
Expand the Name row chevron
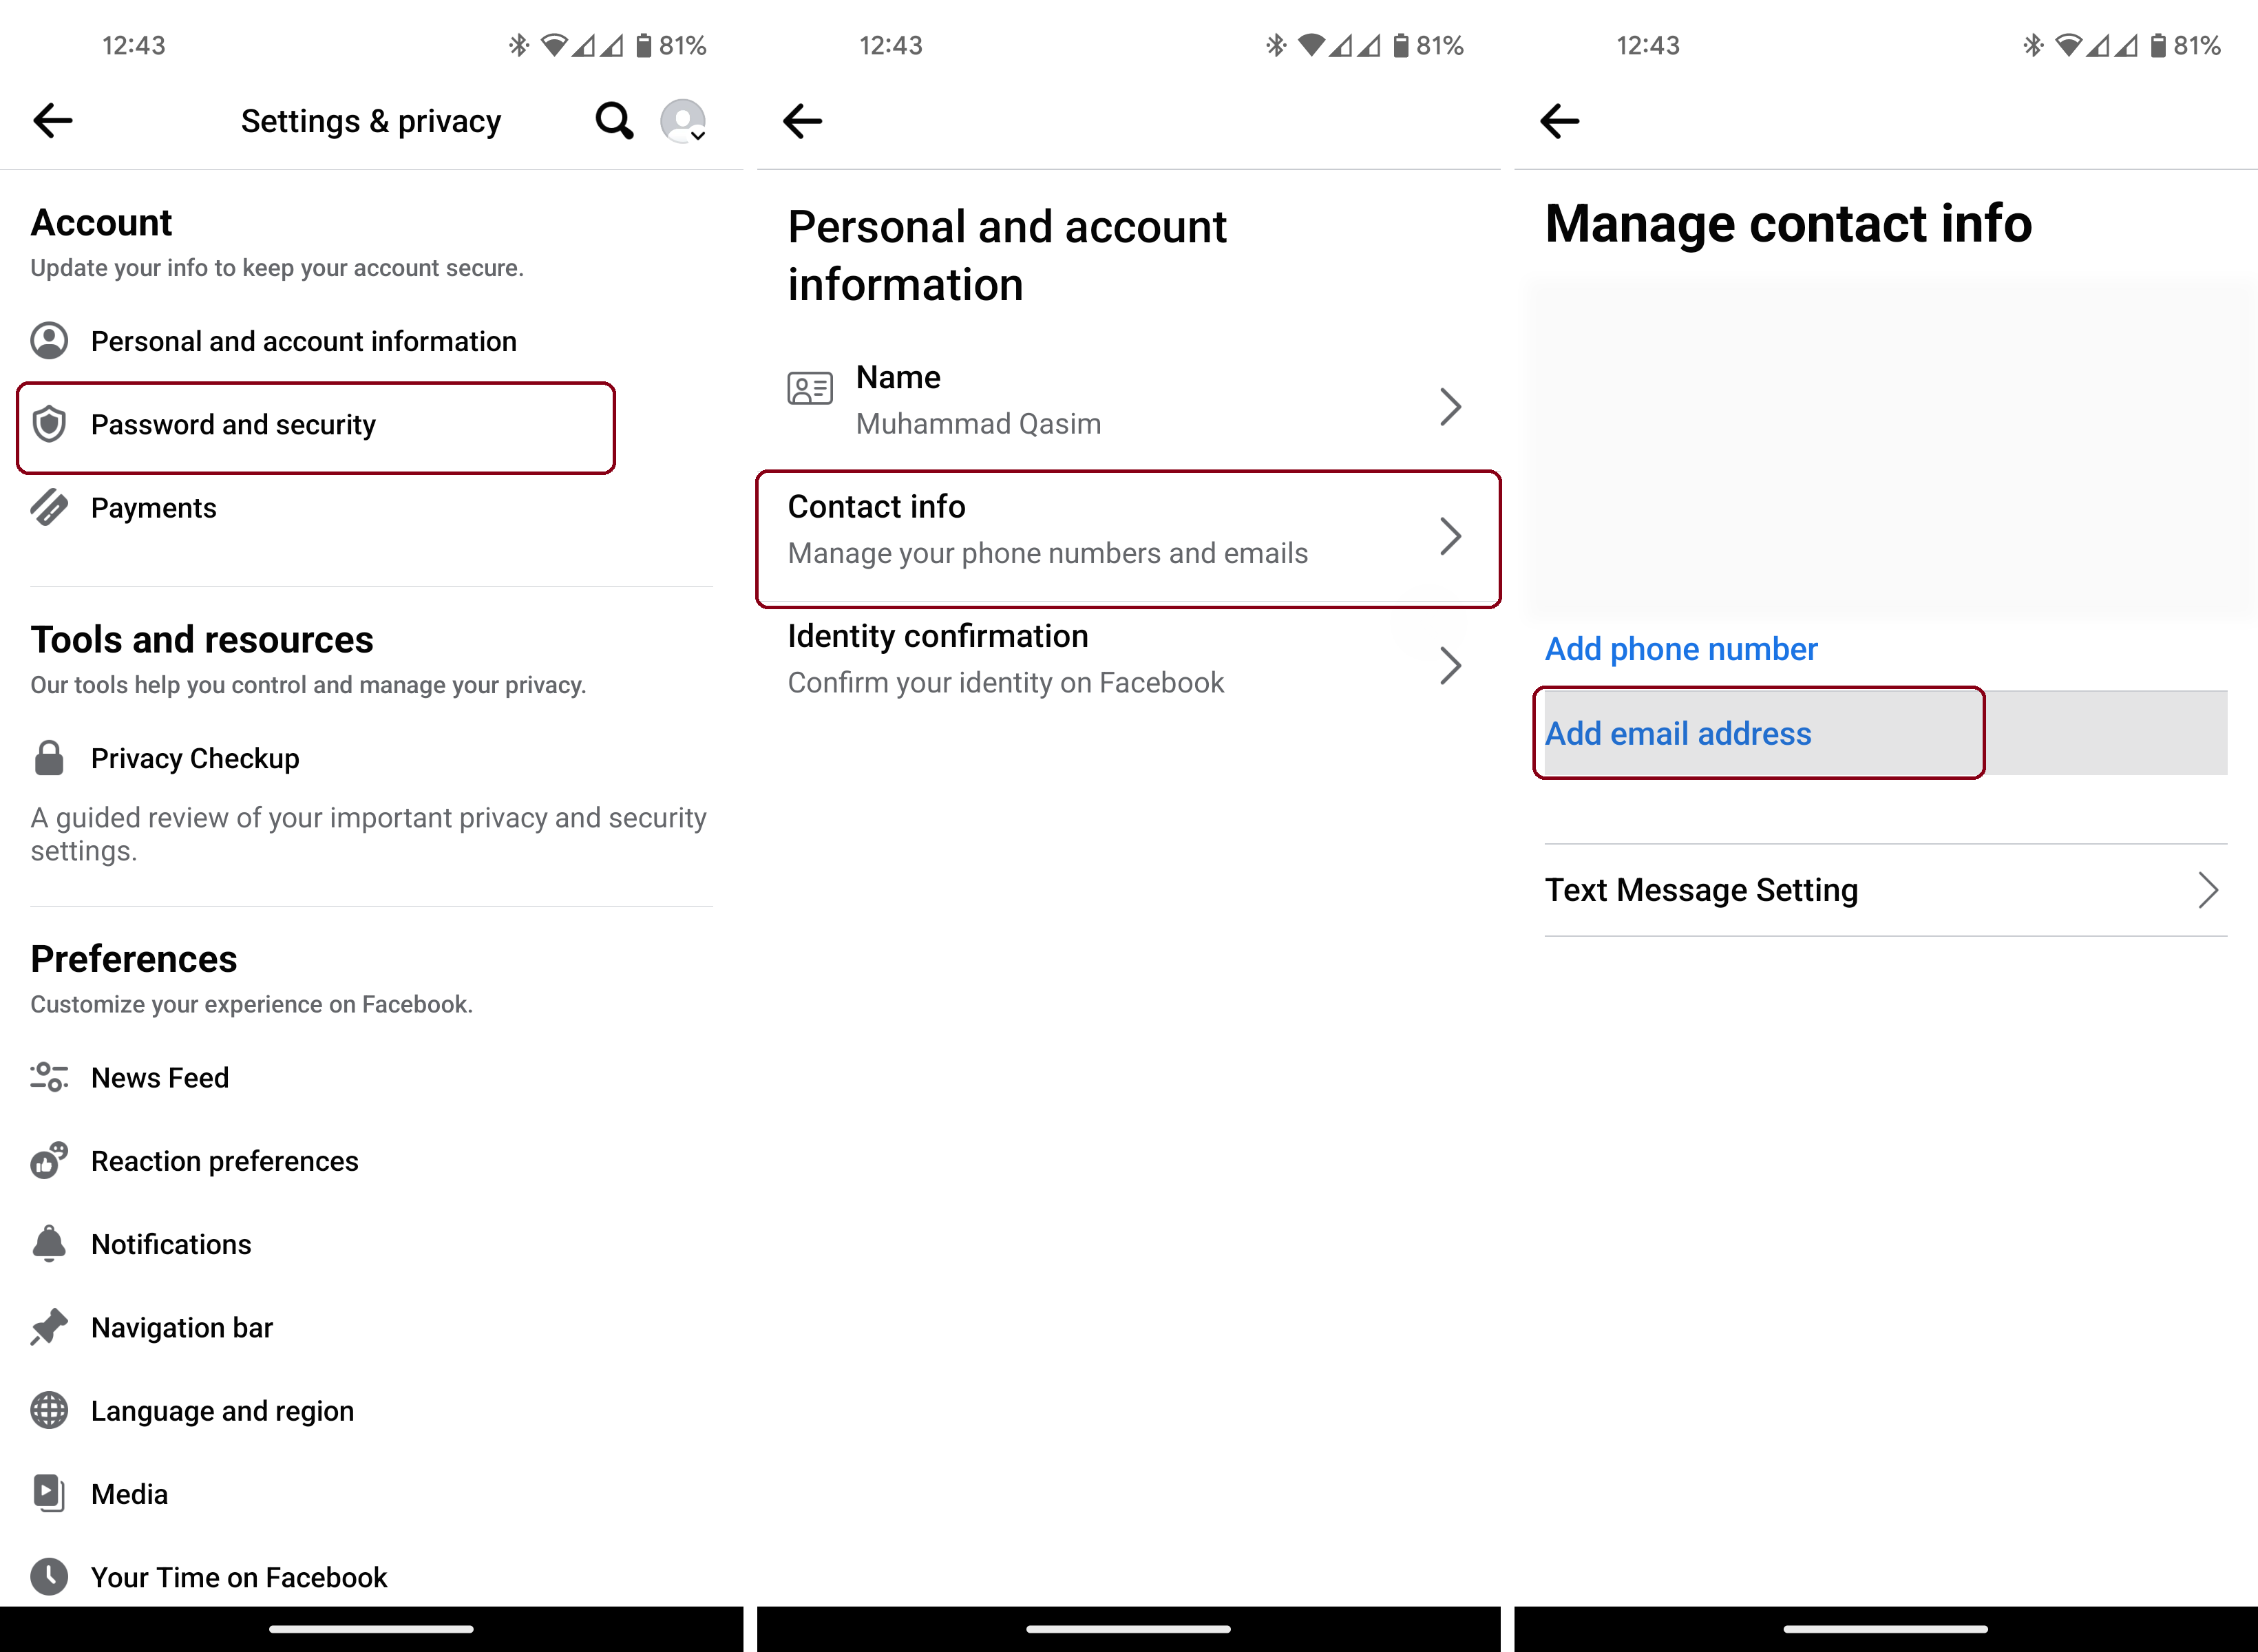[x=1450, y=406]
